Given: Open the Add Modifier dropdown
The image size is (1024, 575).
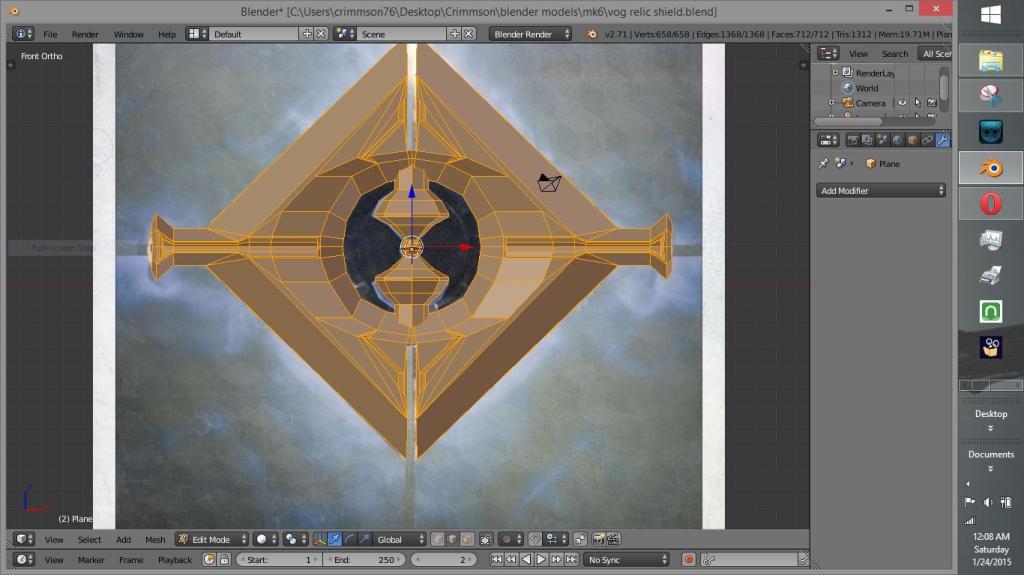Looking at the screenshot, I should [881, 191].
